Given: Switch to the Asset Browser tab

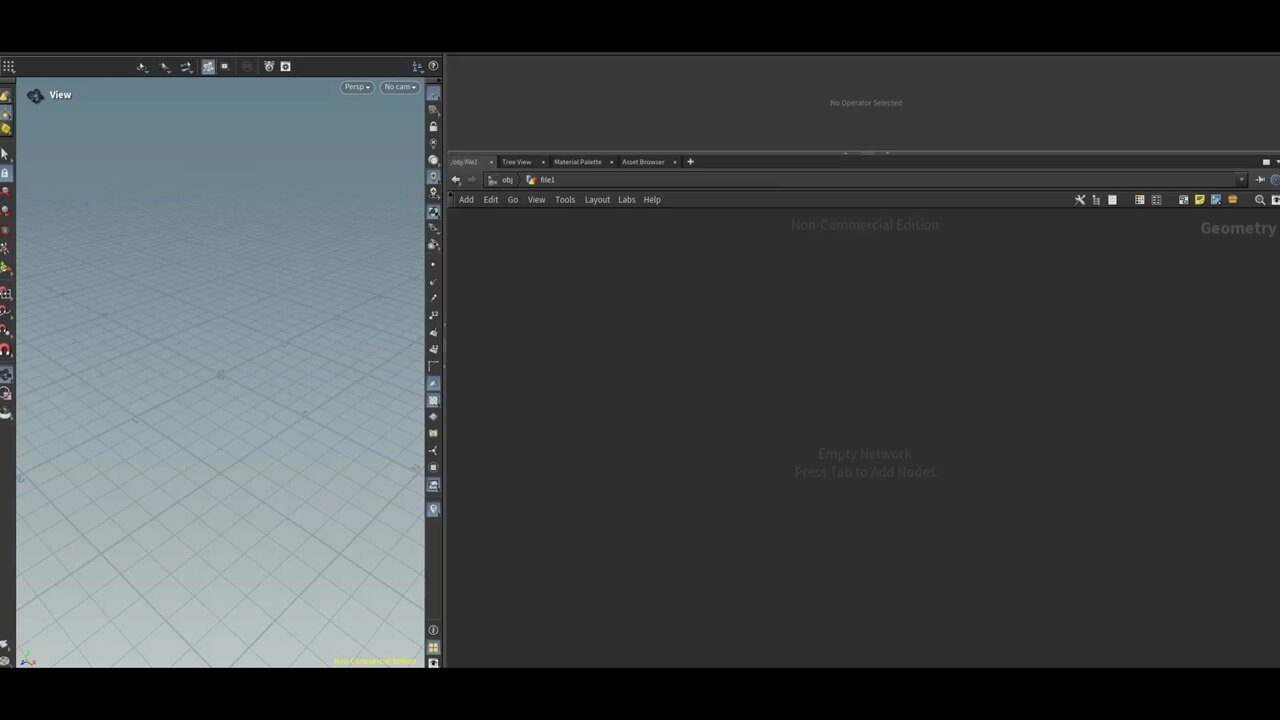Looking at the screenshot, I should (643, 162).
